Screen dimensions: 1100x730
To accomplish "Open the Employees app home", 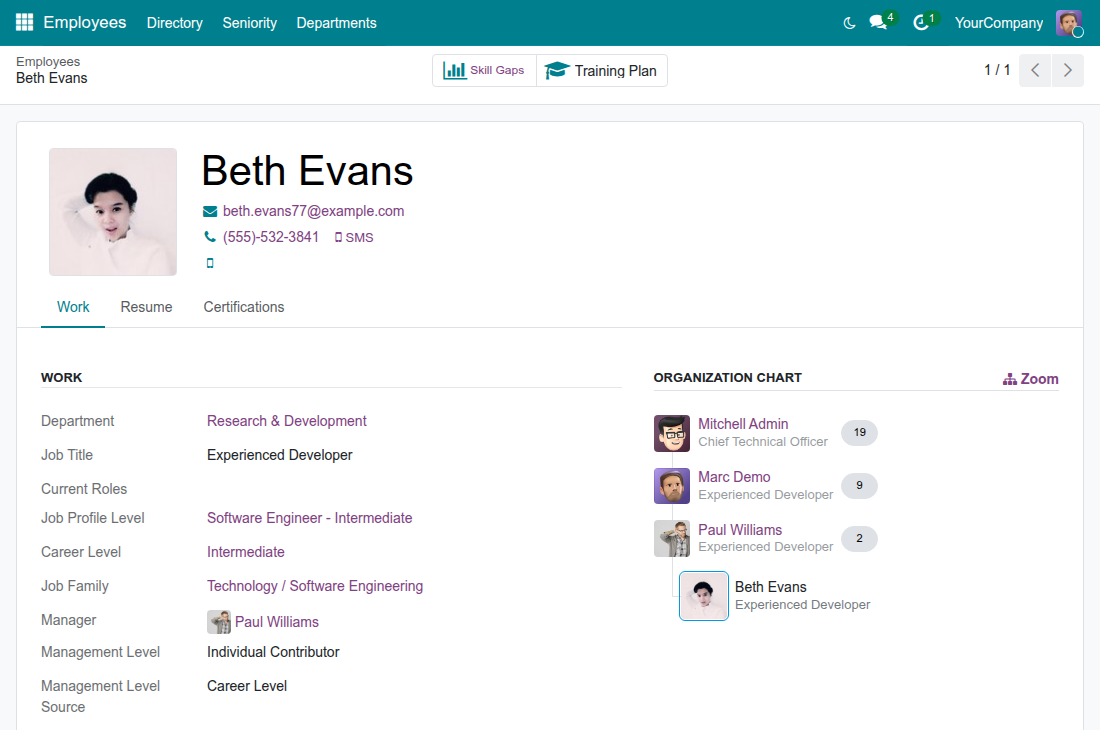I will [x=85, y=22].
